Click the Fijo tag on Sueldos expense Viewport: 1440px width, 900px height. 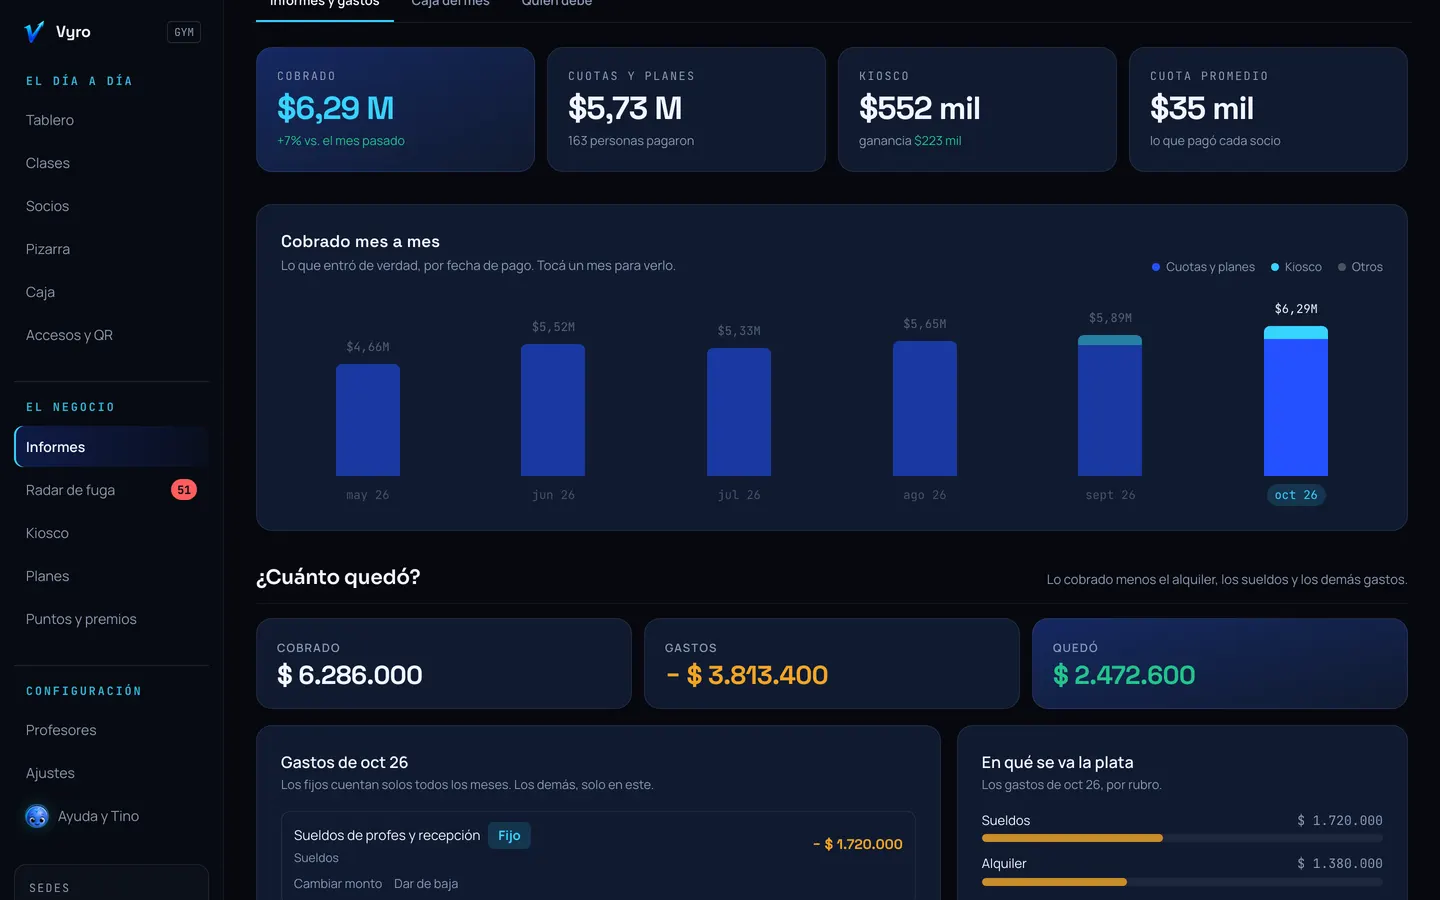[x=509, y=836]
